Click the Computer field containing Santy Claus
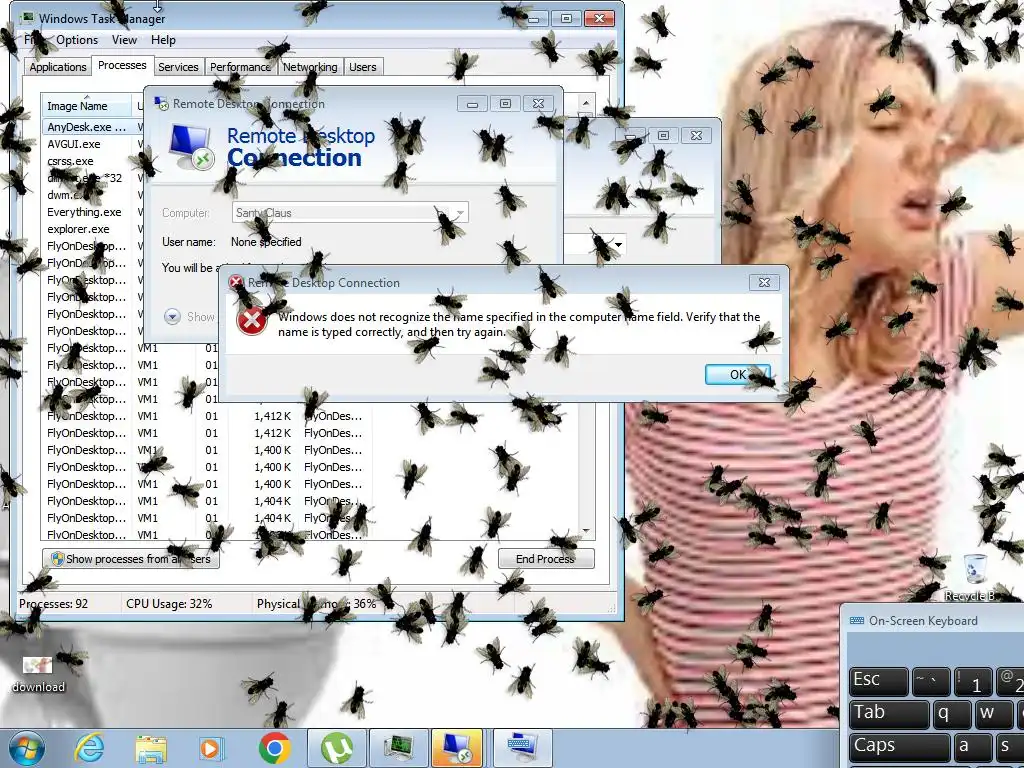The image size is (1024, 768). point(350,213)
